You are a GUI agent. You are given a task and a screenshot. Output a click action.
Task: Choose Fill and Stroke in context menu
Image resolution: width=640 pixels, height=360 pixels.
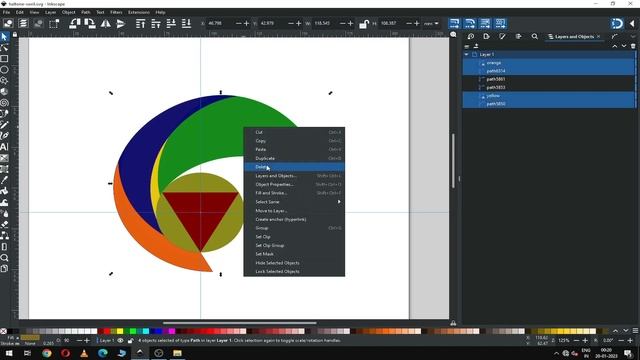(x=294, y=193)
